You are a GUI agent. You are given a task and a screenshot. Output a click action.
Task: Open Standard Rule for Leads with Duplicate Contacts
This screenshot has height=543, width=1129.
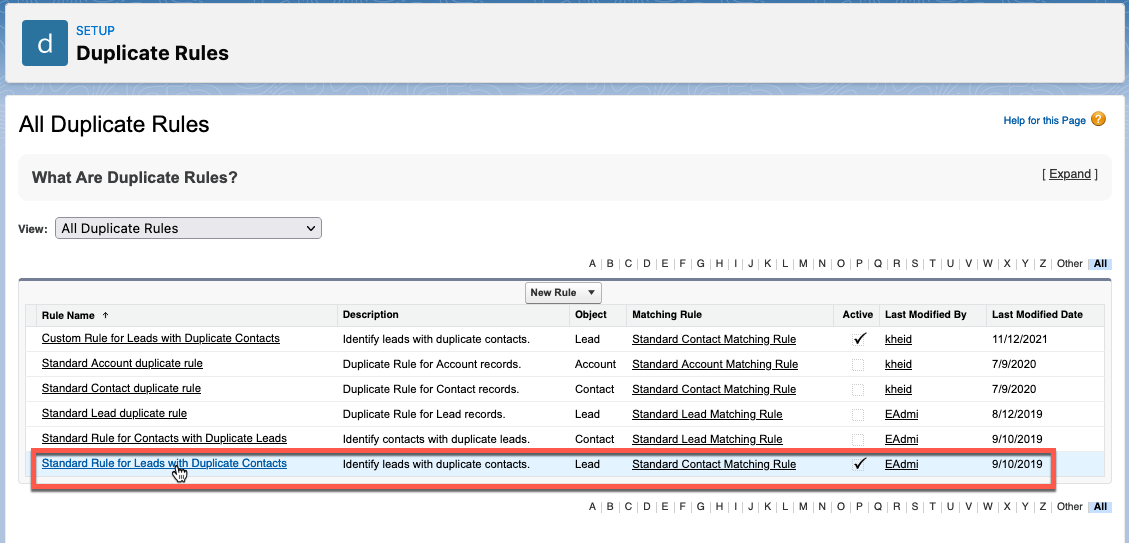pos(164,464)
